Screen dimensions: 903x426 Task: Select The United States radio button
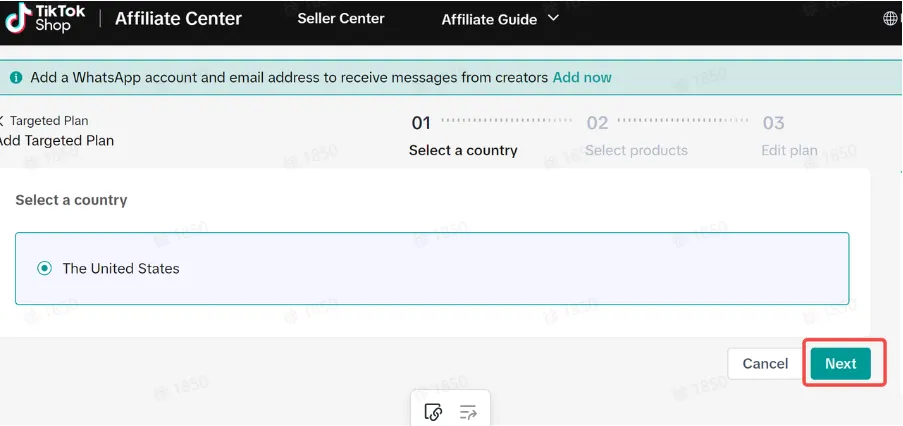point(44,268)
